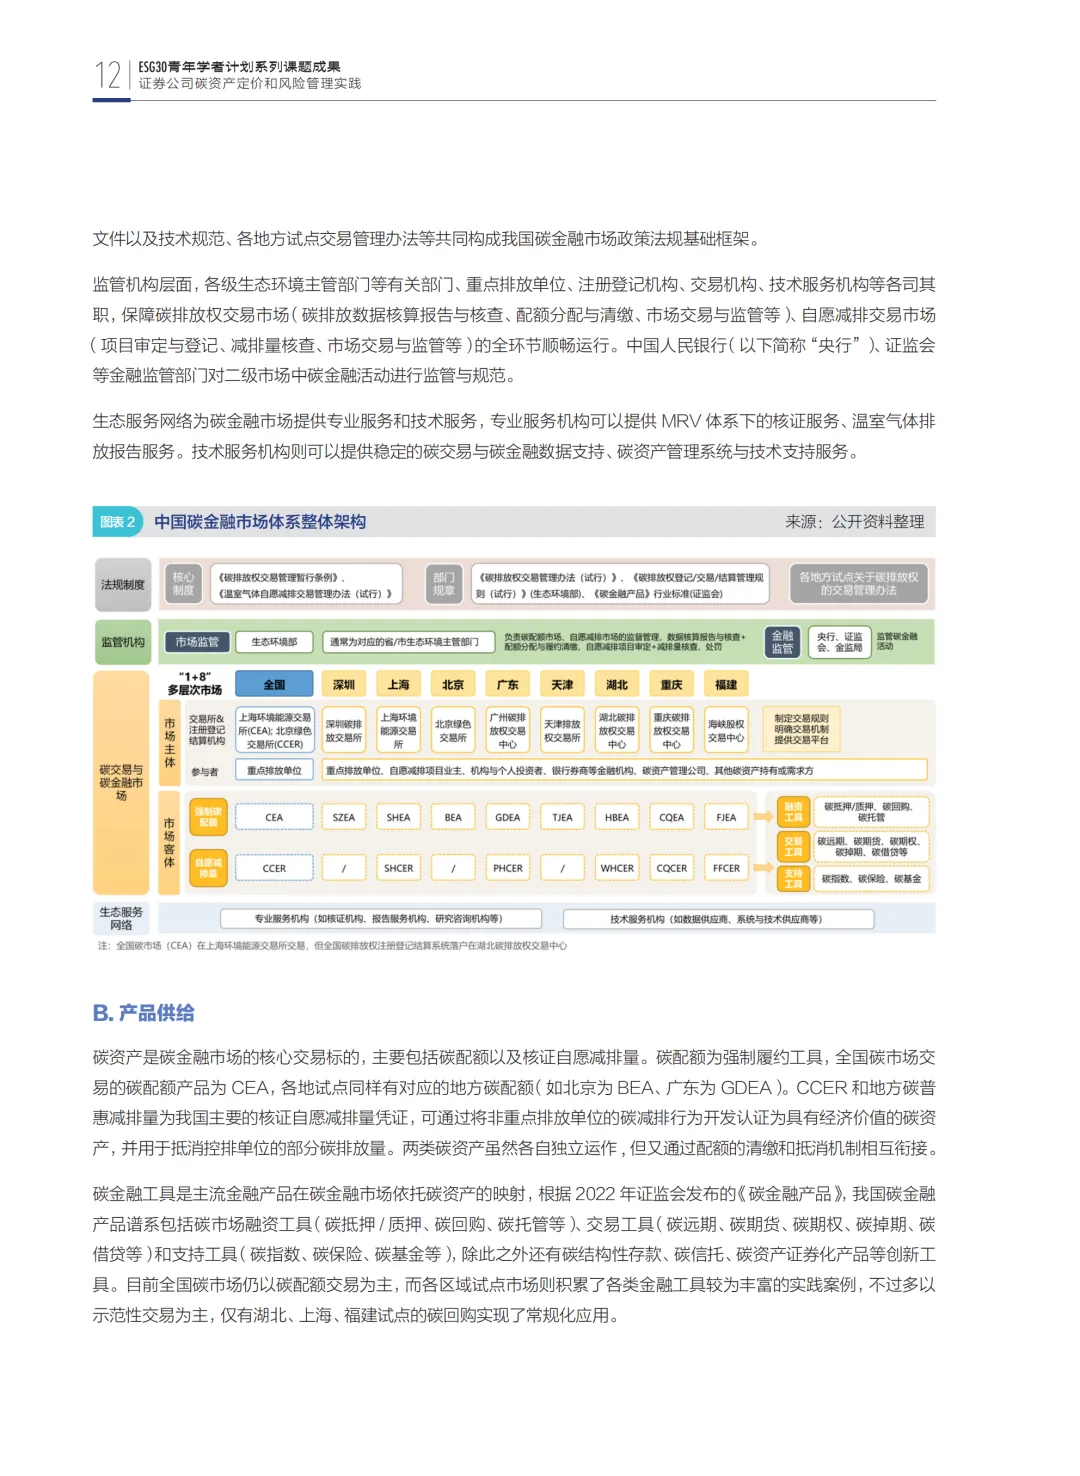Select the 北京 market header
Viewport: 1080px width, 1476px height.
point(453,685)
